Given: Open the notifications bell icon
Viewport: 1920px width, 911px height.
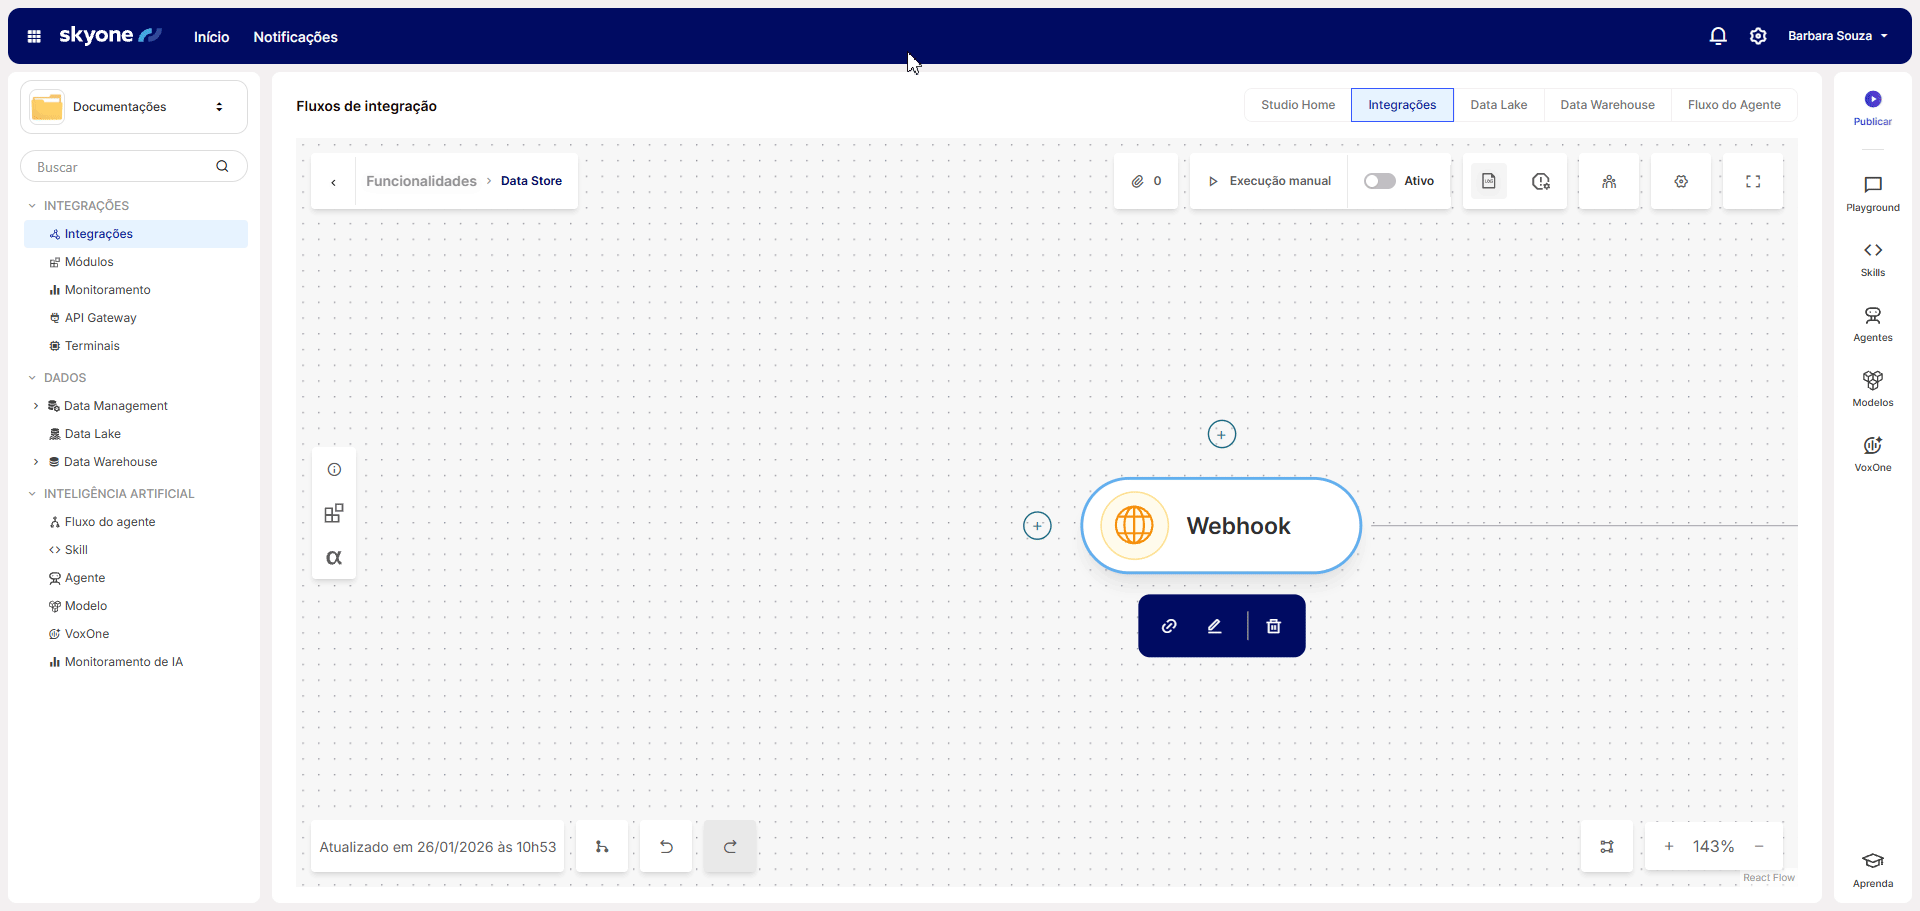Looking at the screenshot, I should (x=1718, y=36).
